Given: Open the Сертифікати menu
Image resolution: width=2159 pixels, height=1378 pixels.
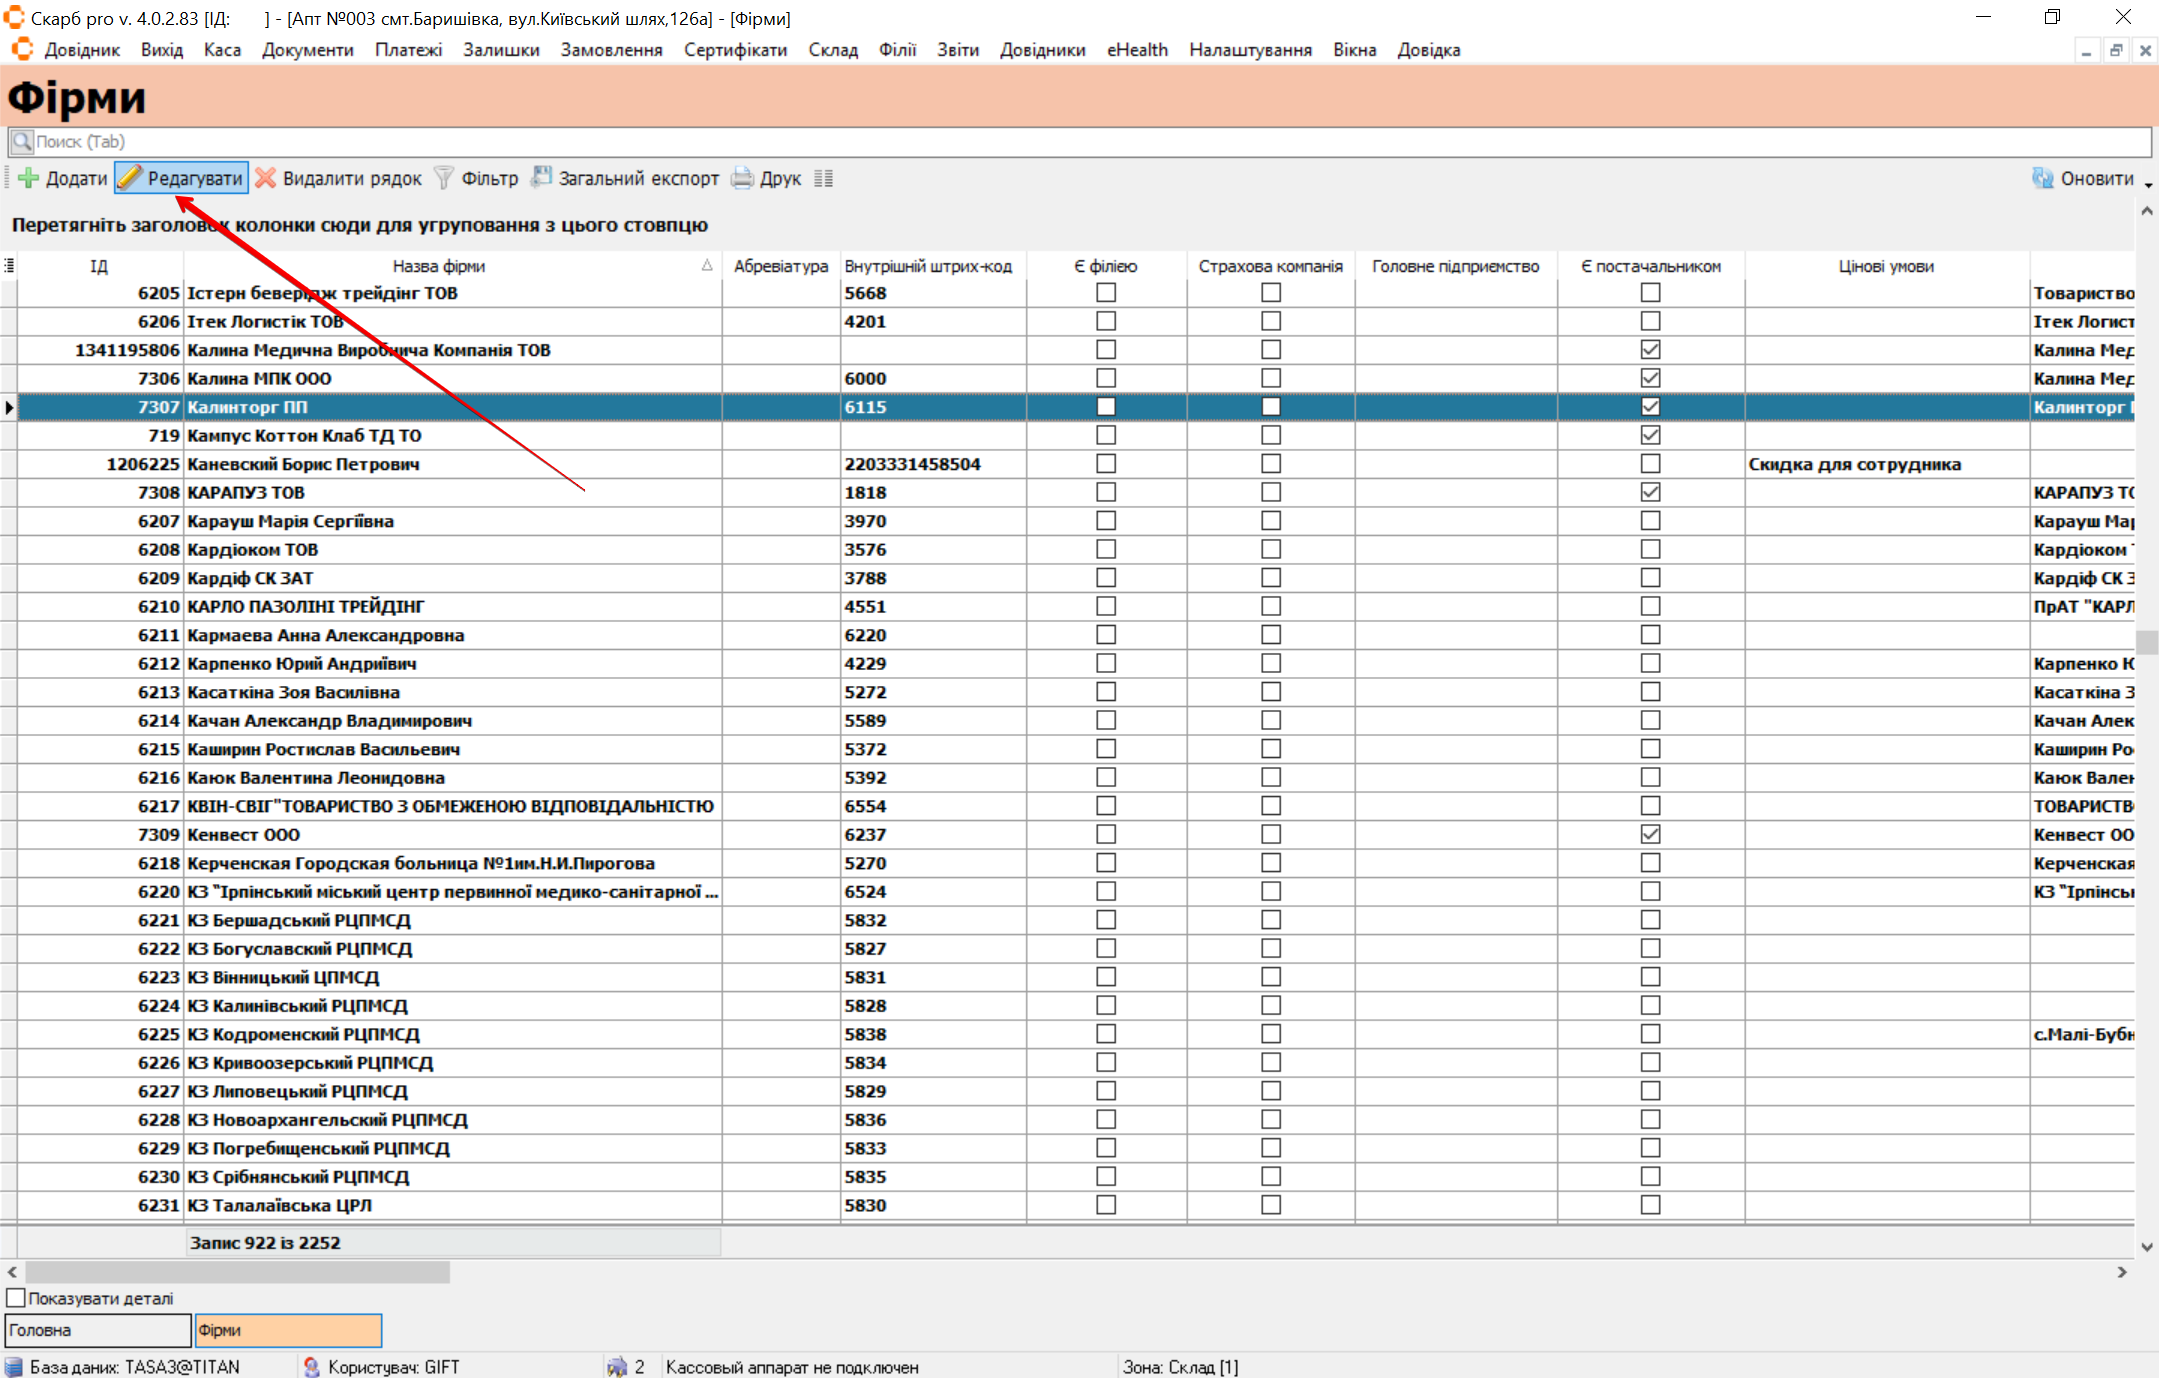Looking at the screenshot, I should click(735, 50).
